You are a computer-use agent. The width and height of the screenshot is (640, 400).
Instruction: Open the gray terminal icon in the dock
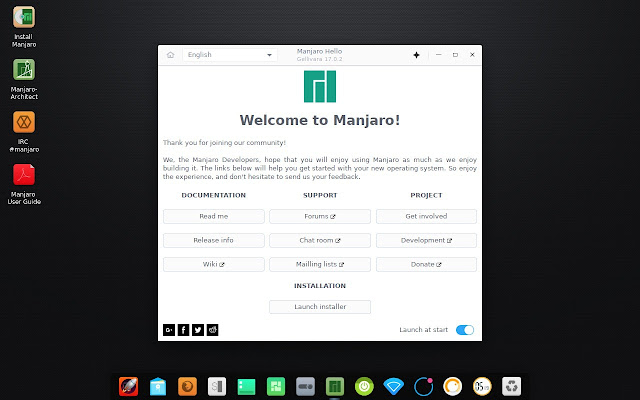(x=217, y=386)
